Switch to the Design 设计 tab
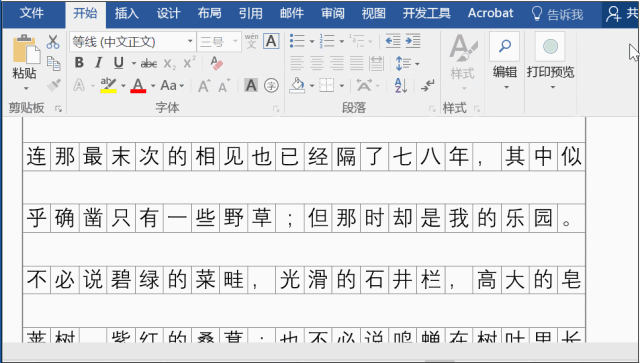Screen dimensions: 640x363 point(169,13)
